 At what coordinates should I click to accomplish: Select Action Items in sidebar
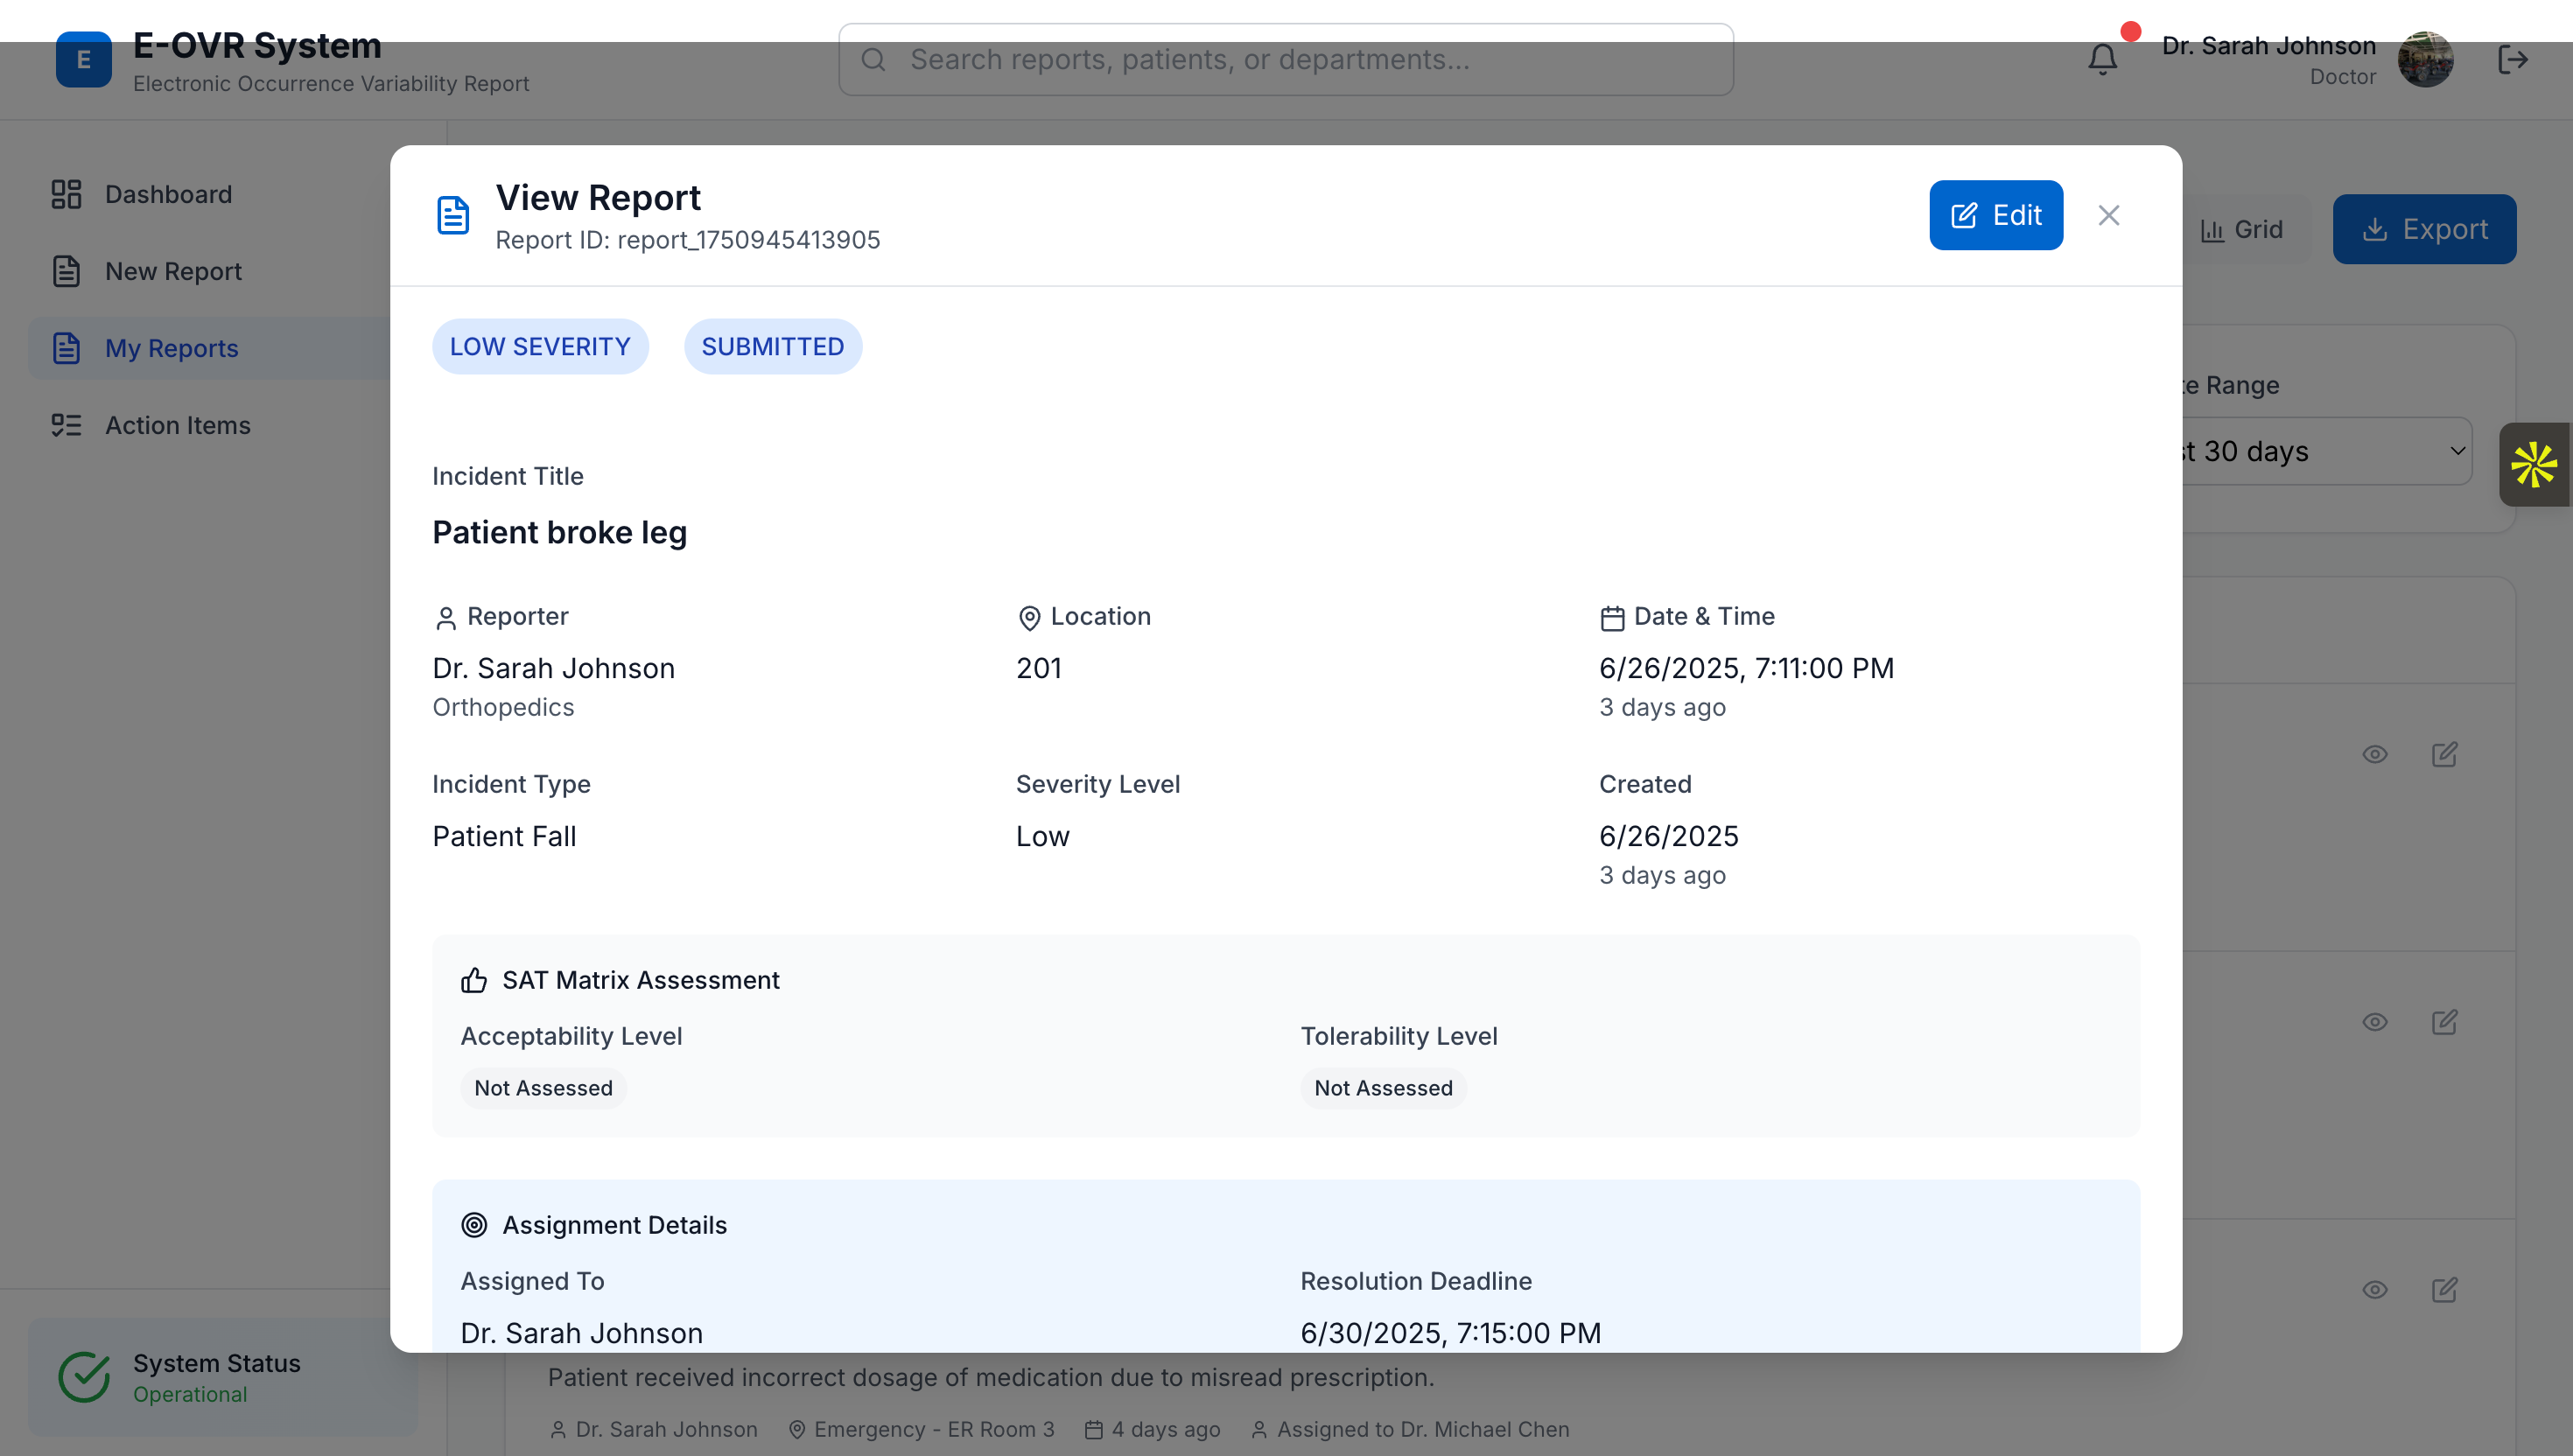pos(177,425)
